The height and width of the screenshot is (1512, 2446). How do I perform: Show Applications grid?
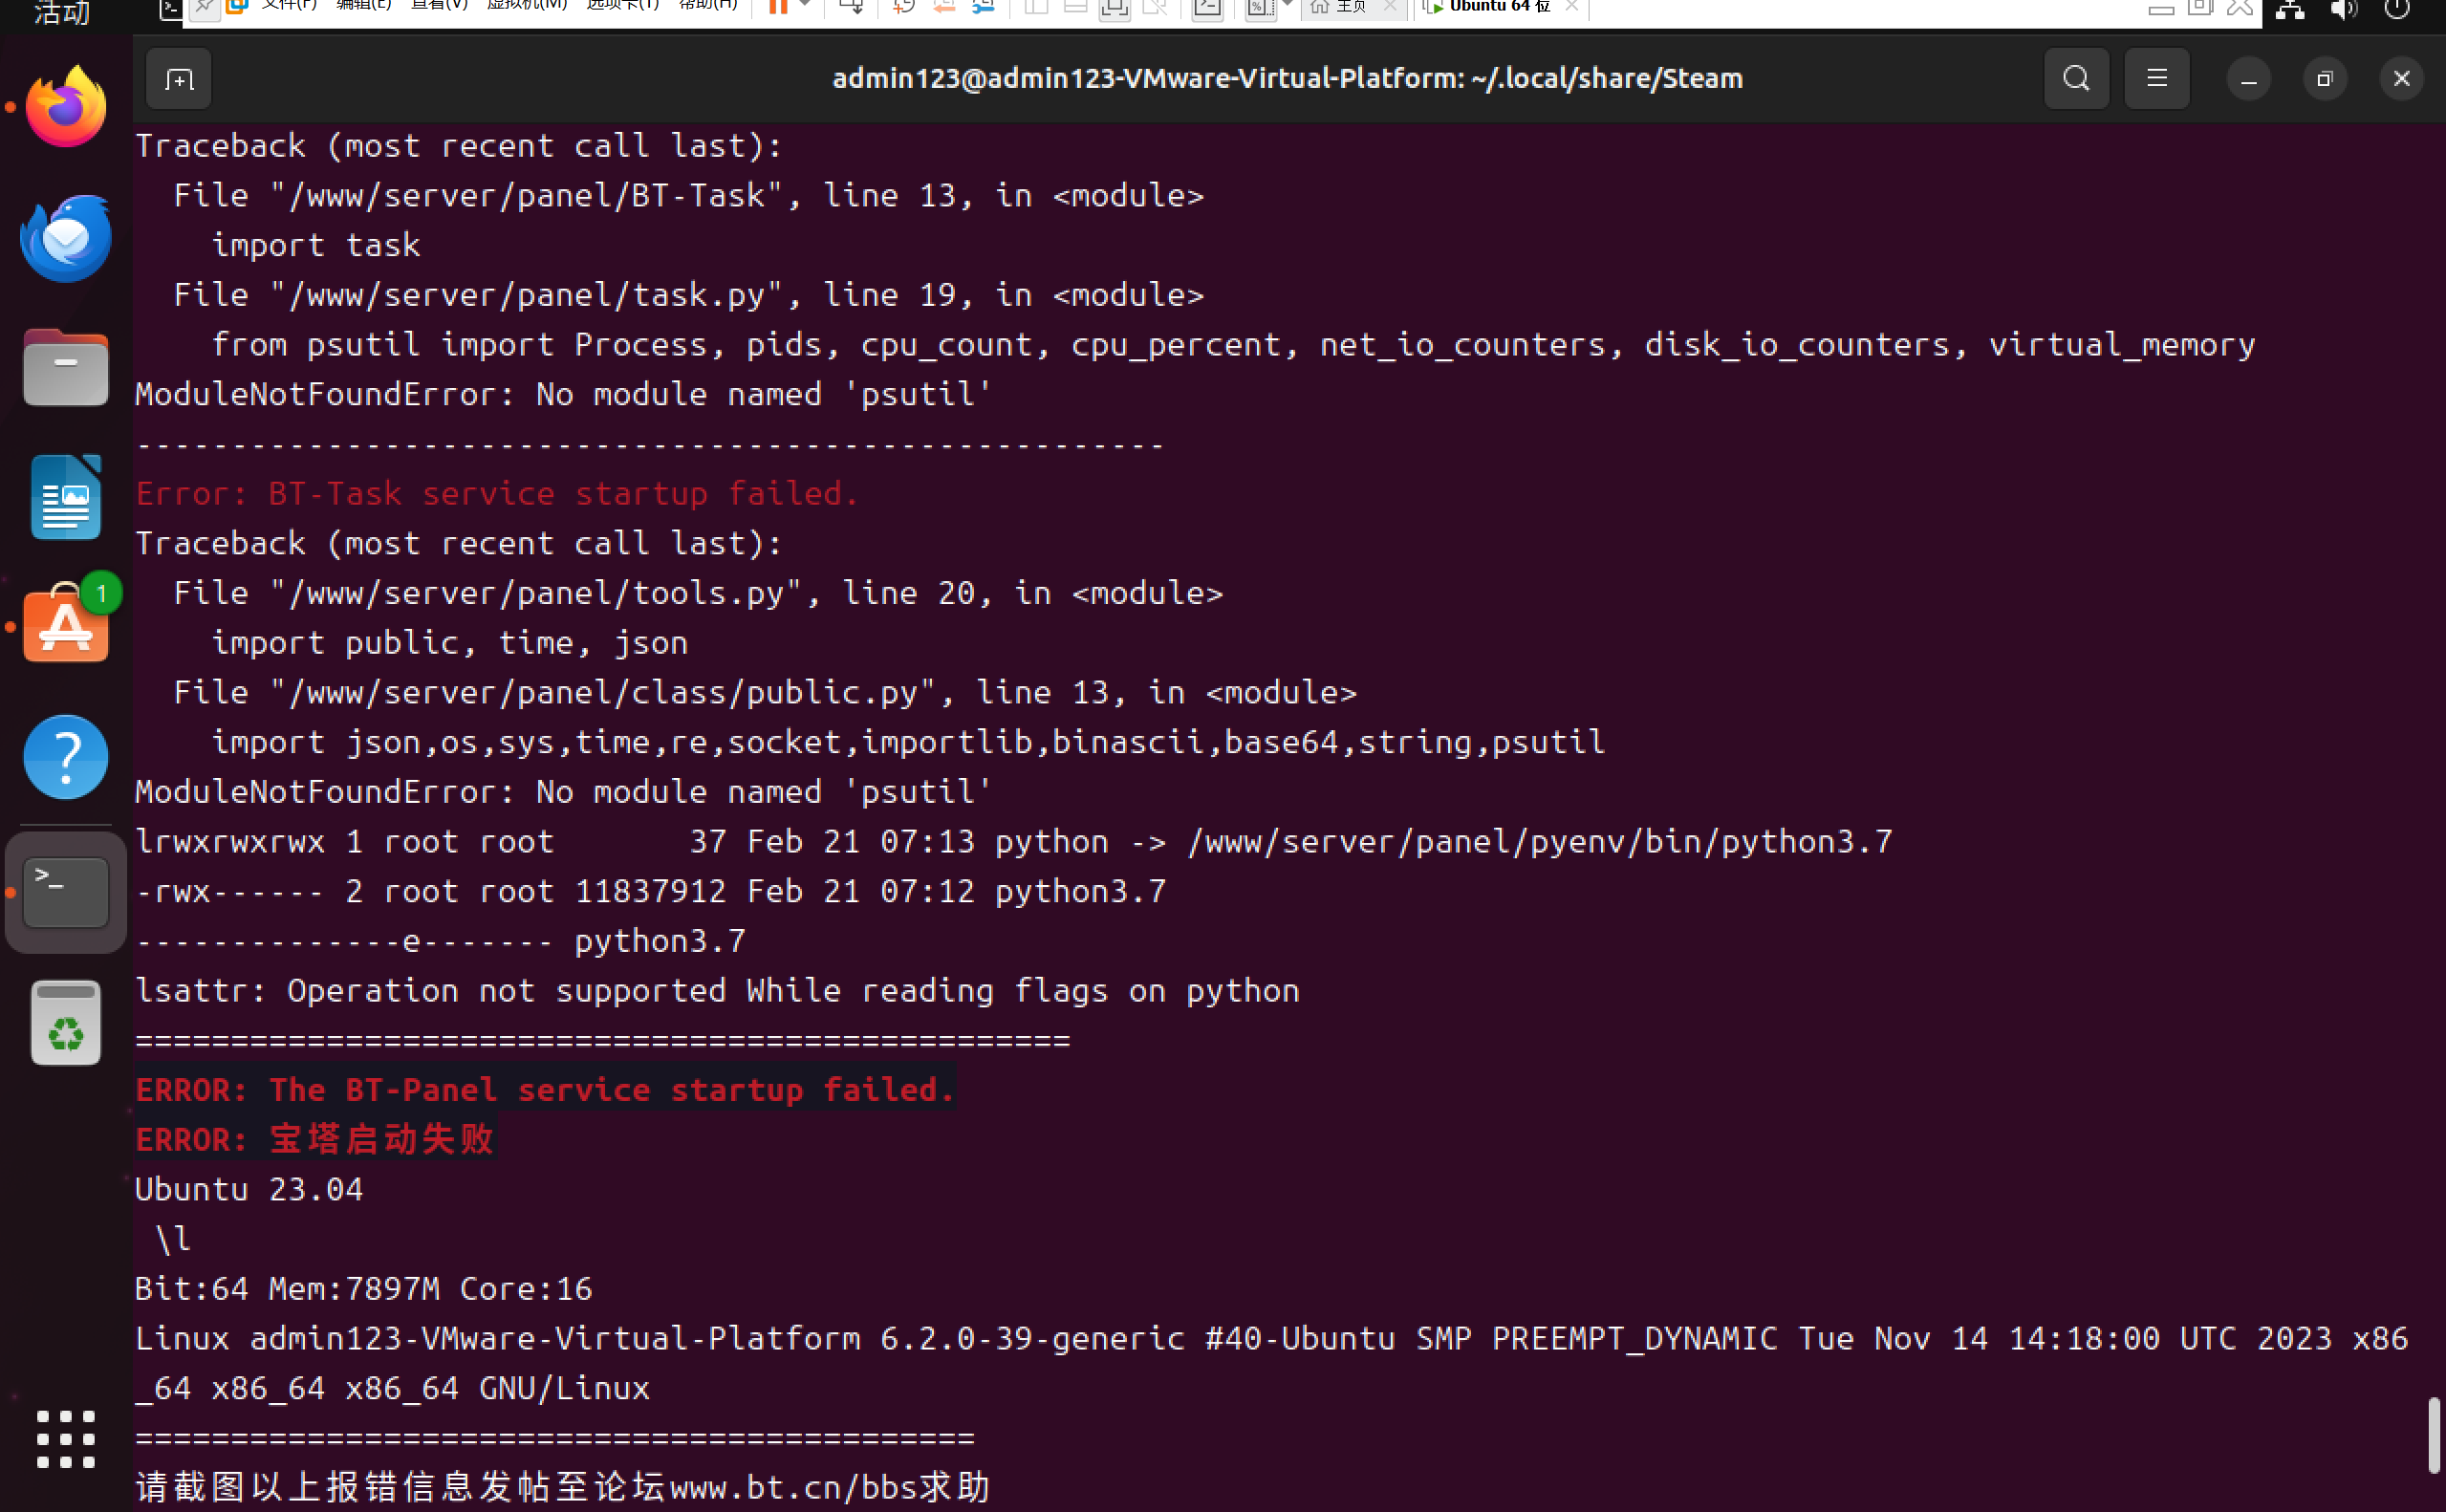point(66,1440)
